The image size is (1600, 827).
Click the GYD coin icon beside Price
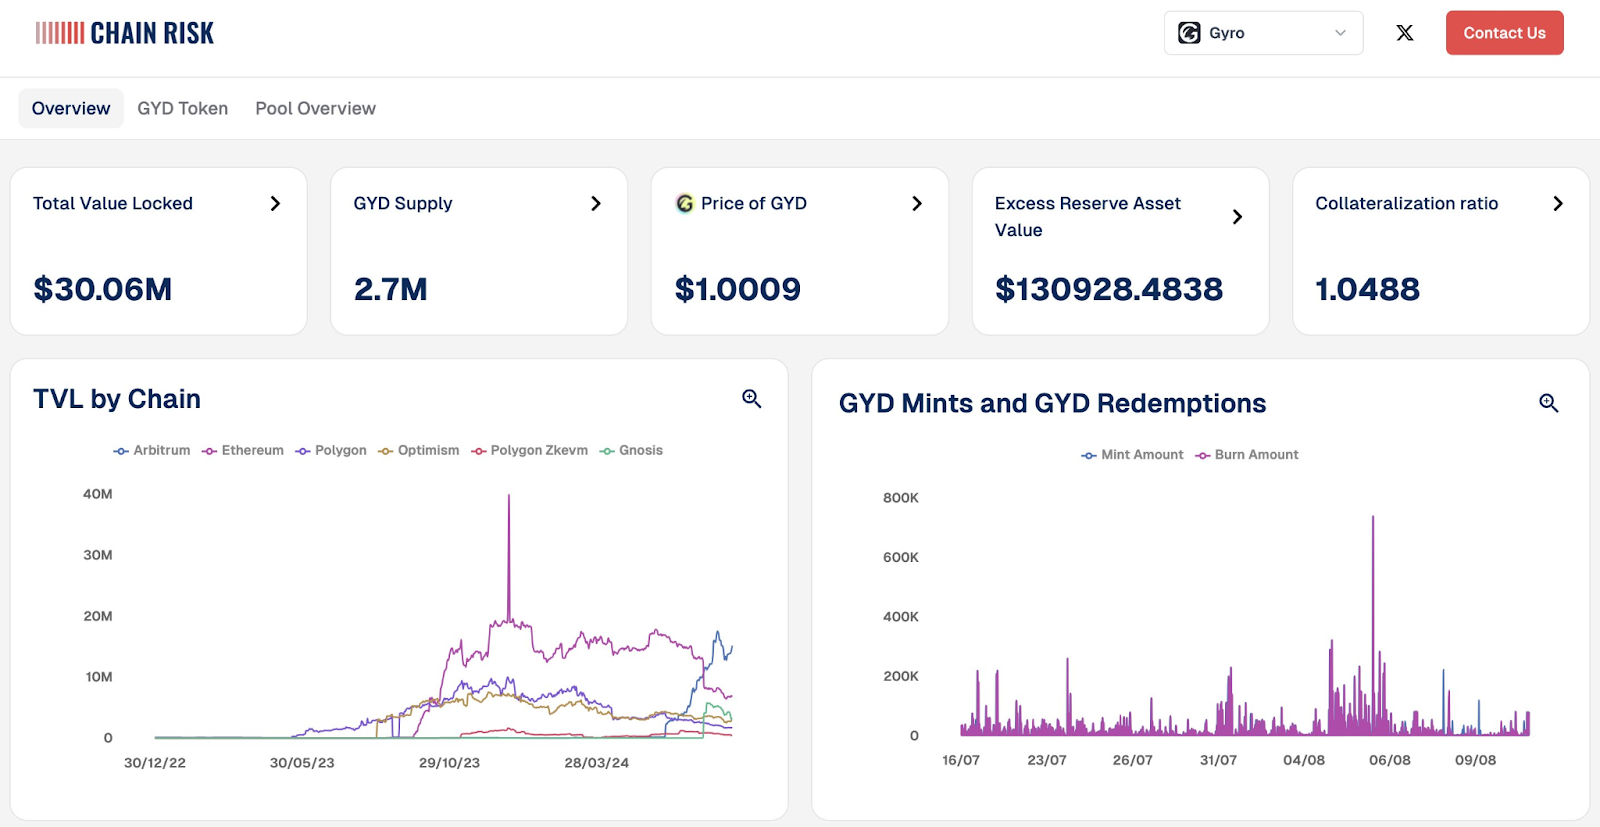[685, 203]
